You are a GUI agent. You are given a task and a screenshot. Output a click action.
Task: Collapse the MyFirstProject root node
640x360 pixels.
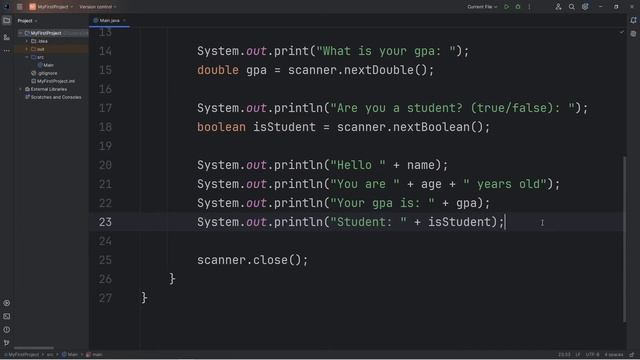[x=20, y=33]
